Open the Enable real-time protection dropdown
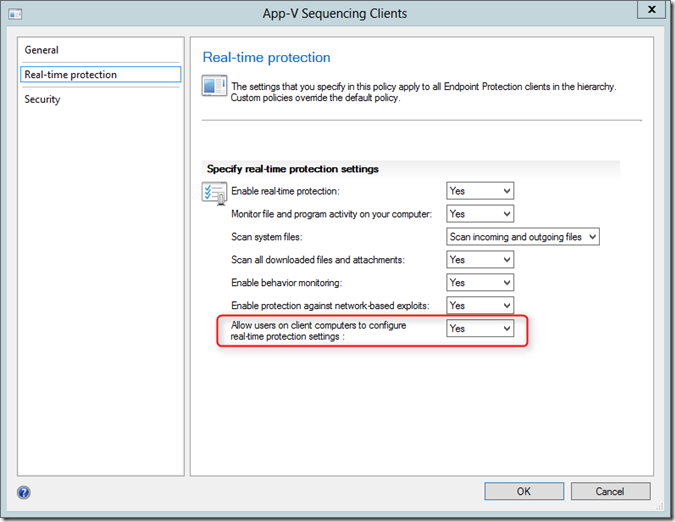Viewport: 675px width, 522px height. pyautogui.click(x=480, y=191)
